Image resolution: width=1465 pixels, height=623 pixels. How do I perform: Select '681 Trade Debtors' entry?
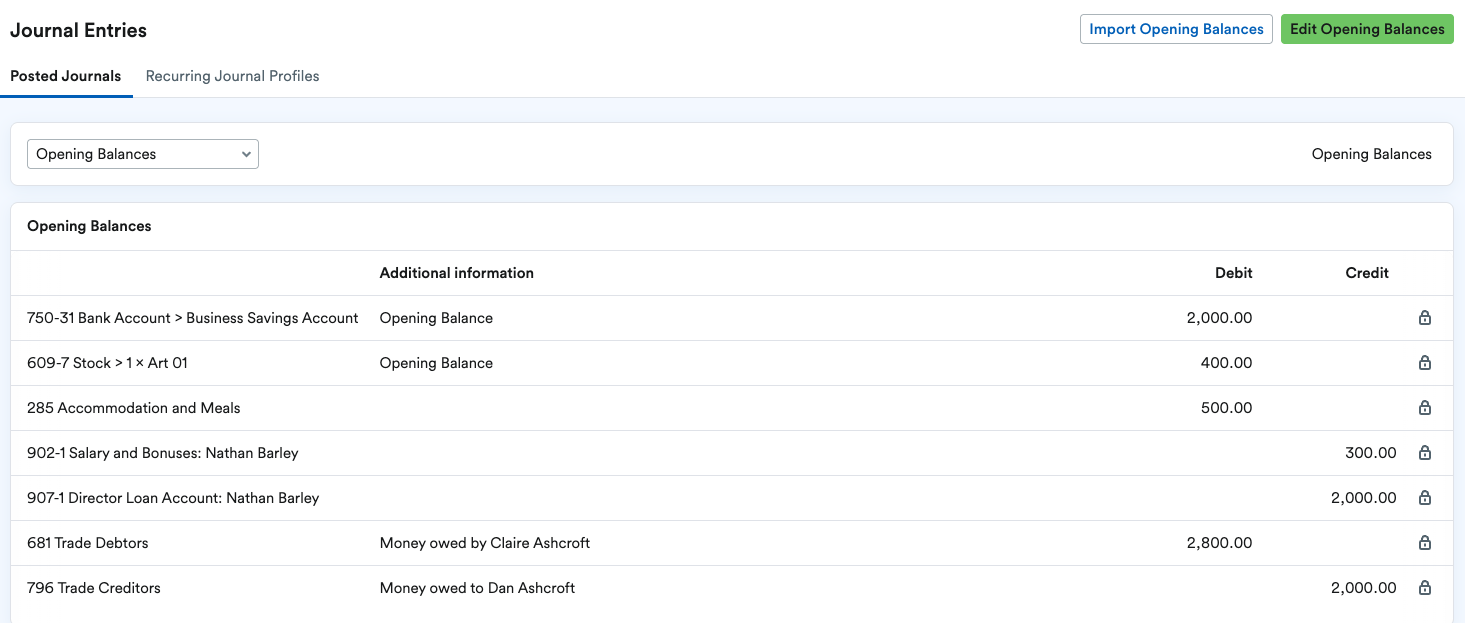(88, 543)
